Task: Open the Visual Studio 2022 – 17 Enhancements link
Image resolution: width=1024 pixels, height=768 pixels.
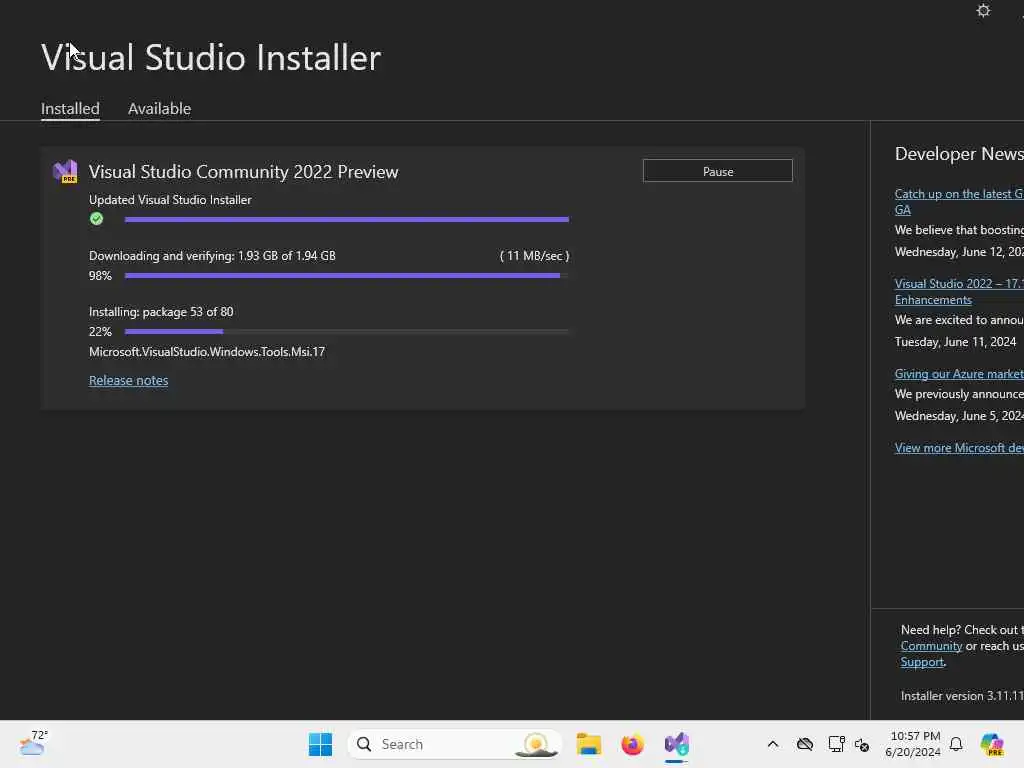Action: (959, 291)
